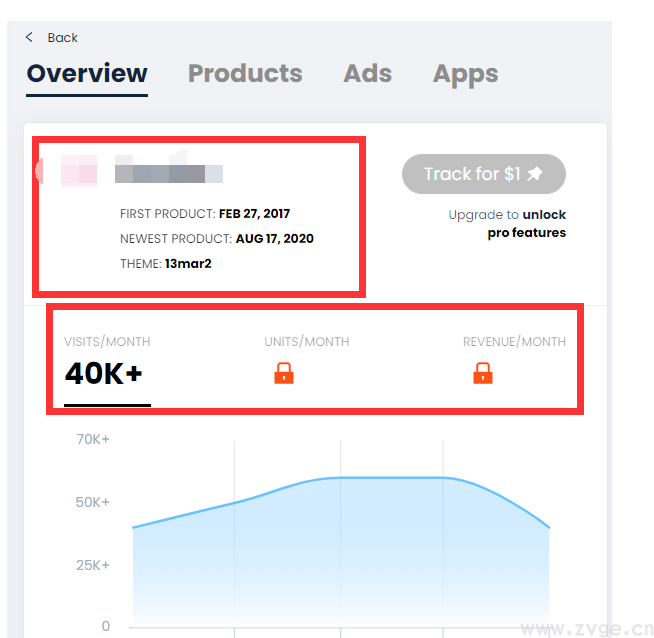Click the REVENUE/MONTH label
The height and width of the screenshot is (638, 654).
(514, 342)
